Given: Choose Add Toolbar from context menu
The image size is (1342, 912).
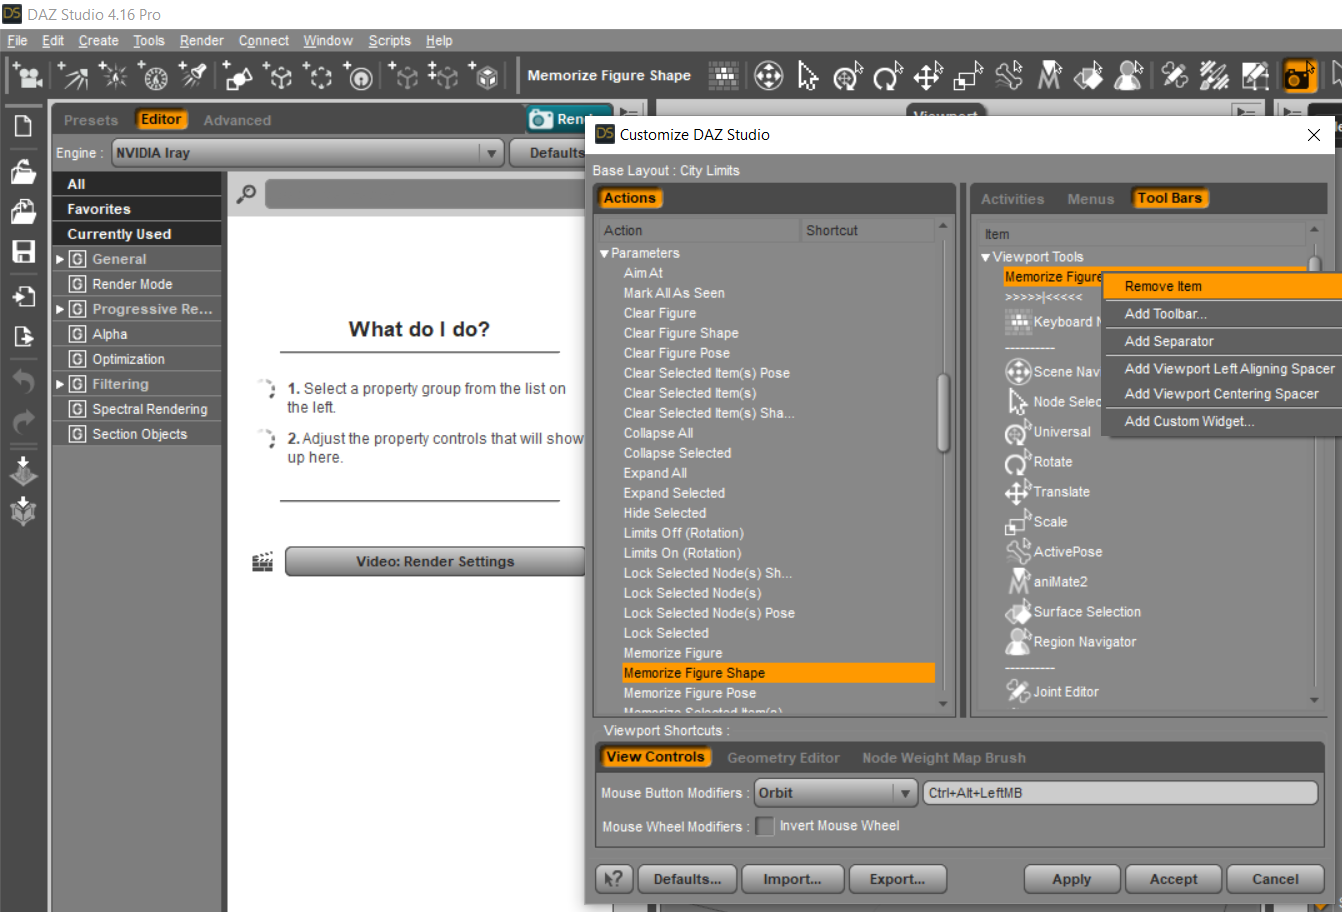Looking at the screenshot, I should click(1222, 314).
